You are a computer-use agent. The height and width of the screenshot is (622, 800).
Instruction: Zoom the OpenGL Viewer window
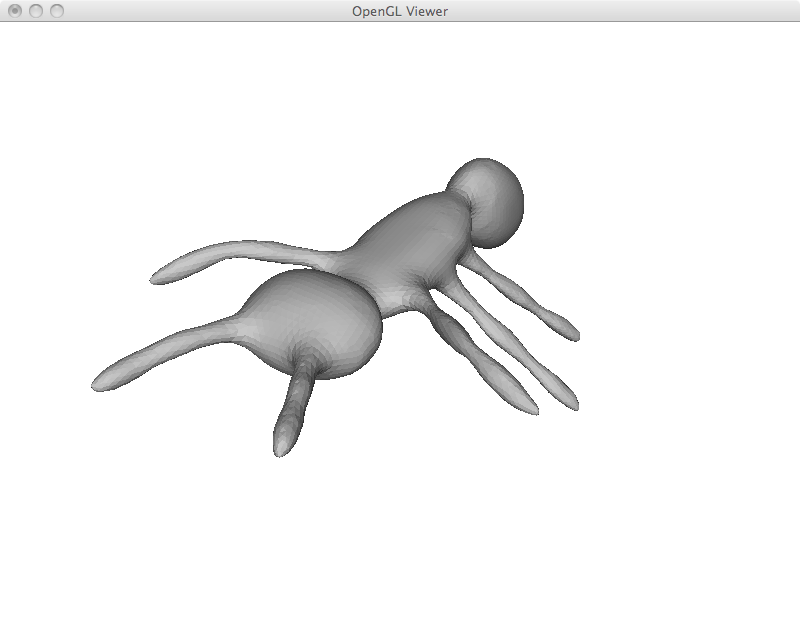(57, 11)
